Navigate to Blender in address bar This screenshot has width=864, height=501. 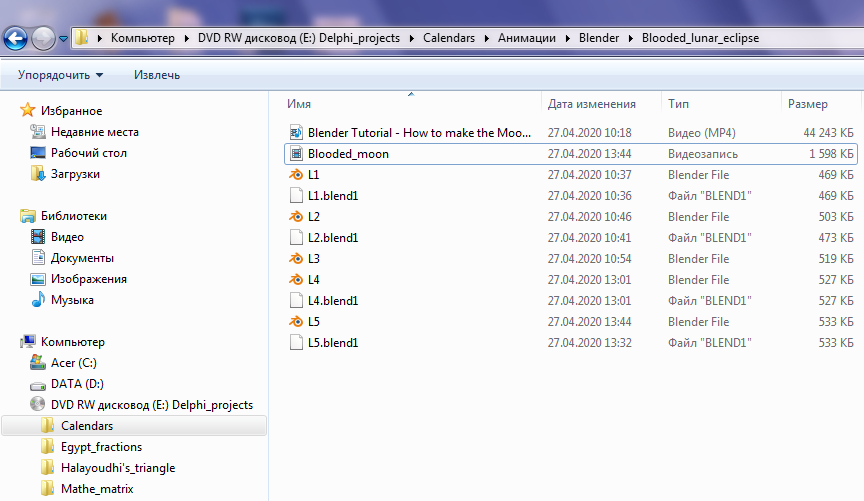(598, 38)
